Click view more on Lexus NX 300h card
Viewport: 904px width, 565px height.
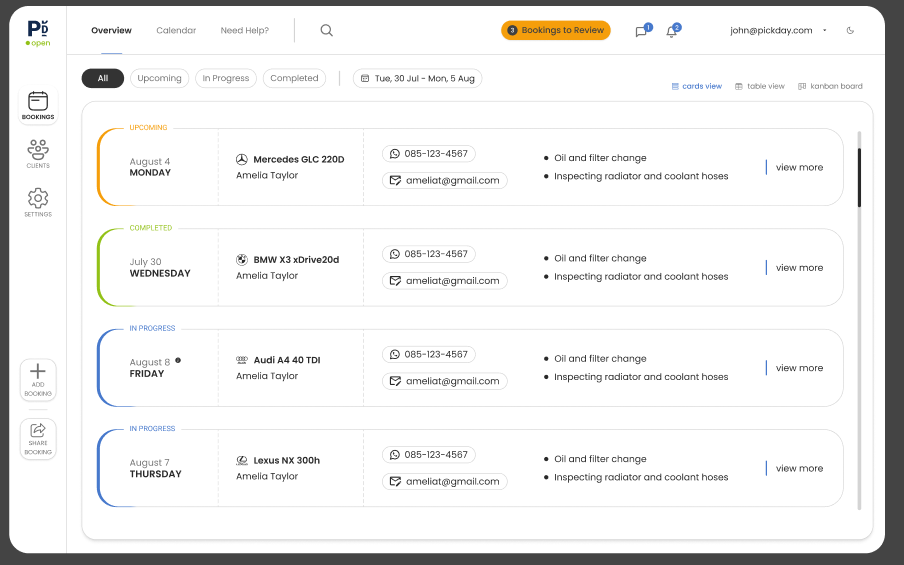click(799, 468)
